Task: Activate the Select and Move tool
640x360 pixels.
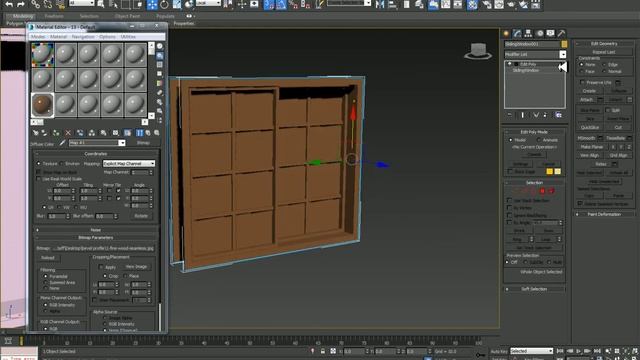Action: pyautogui.click(x=152, y=4)
